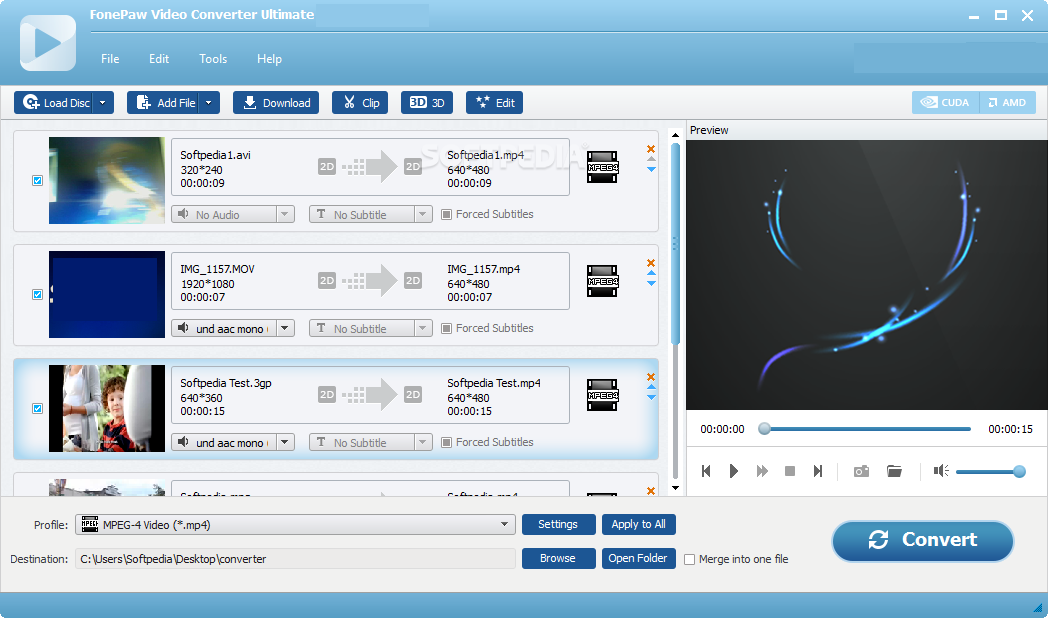Click the 2D to 2D arrow for Softpedia Test.3gp
Image resolution: width=1048 pixels, height=618 pixels.
[370, 395]
